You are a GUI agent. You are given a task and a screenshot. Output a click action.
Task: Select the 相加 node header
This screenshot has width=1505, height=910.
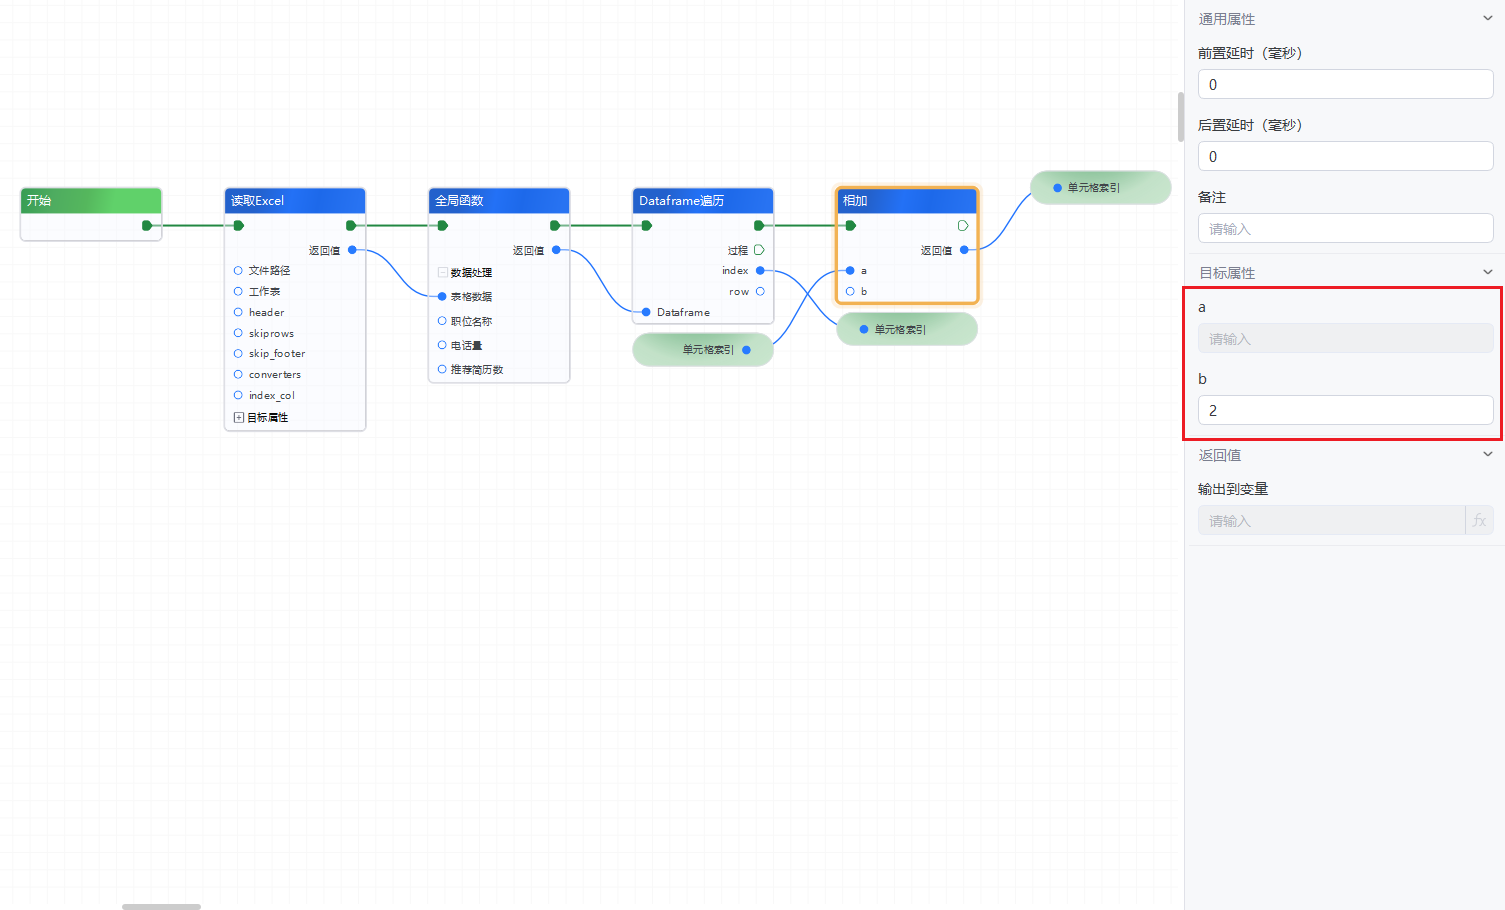tap(907, 200)
